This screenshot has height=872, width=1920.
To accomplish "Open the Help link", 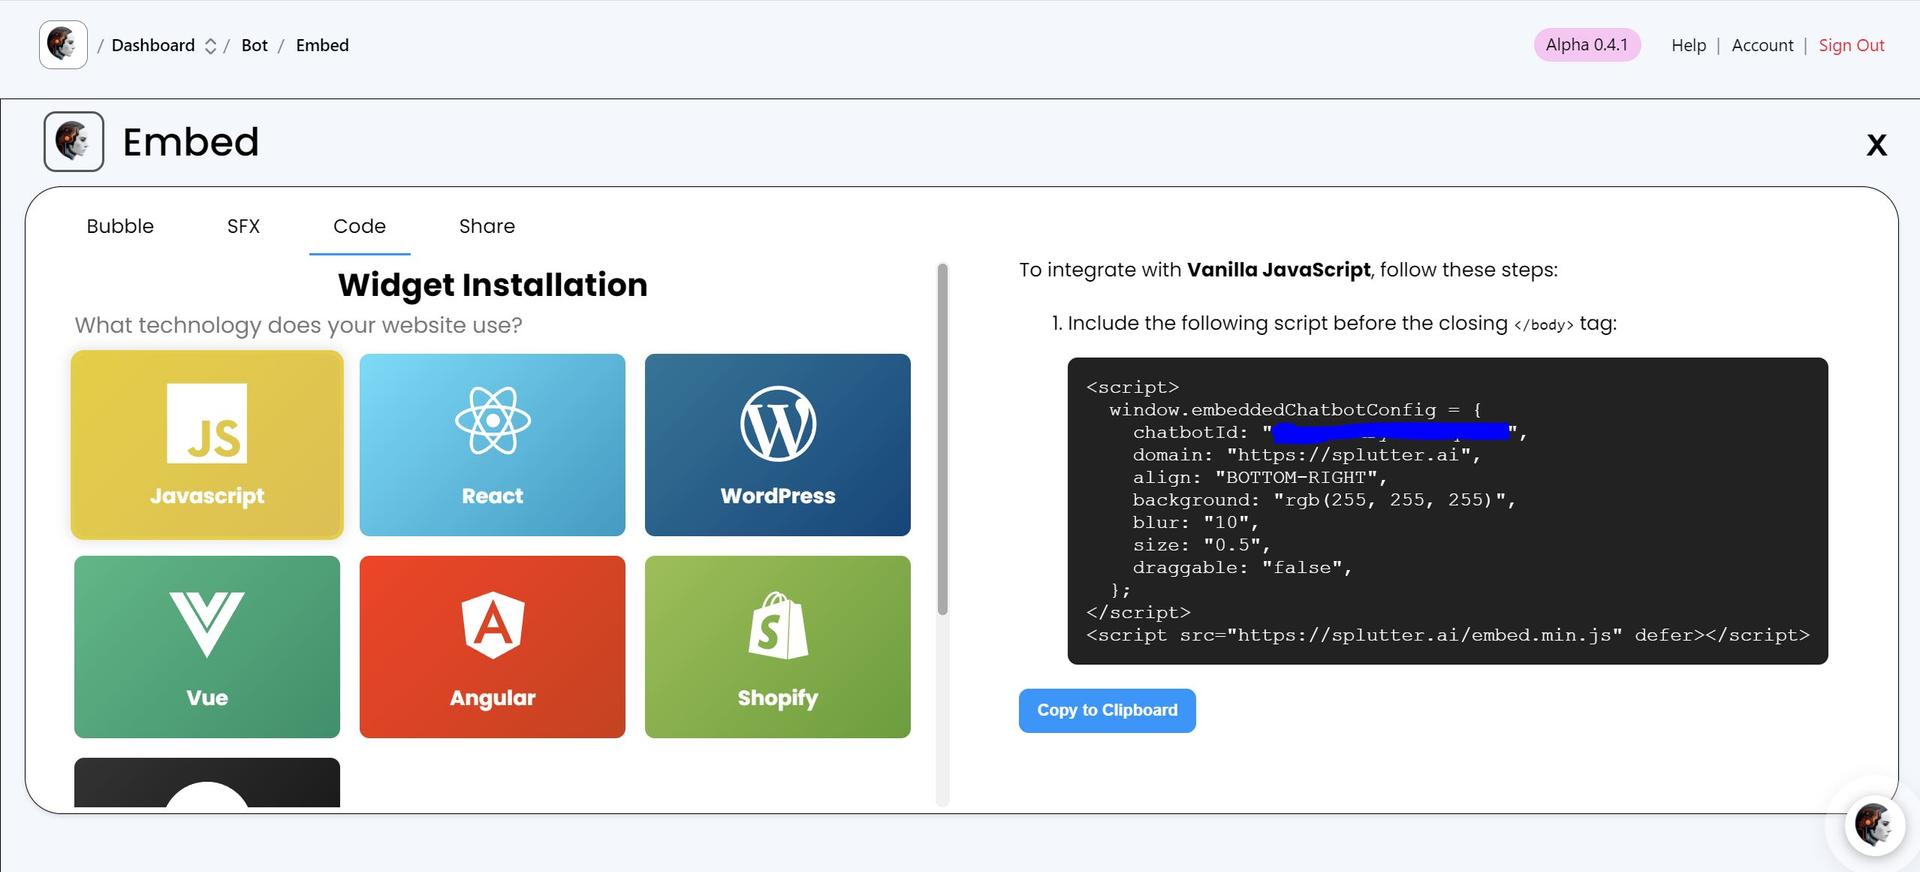I will (1688, 45).
